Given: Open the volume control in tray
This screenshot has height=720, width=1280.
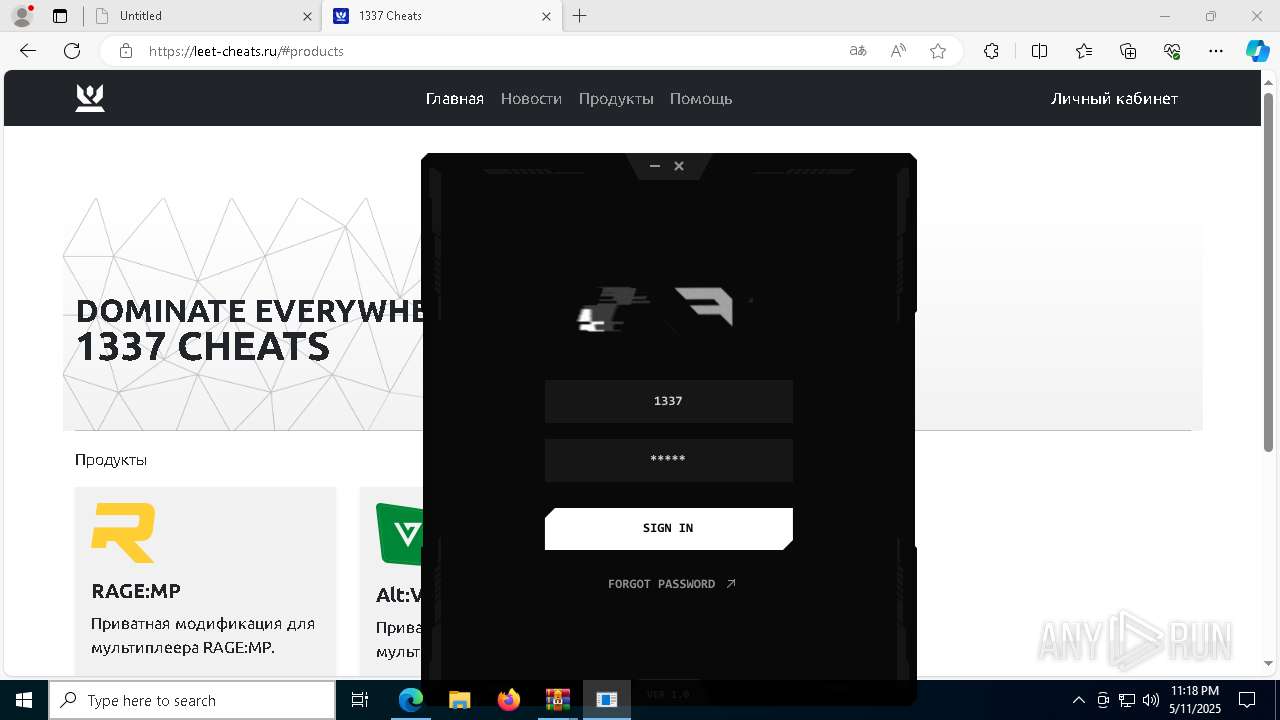Looking at the screenshot, I should click(x=1151, y=700).
